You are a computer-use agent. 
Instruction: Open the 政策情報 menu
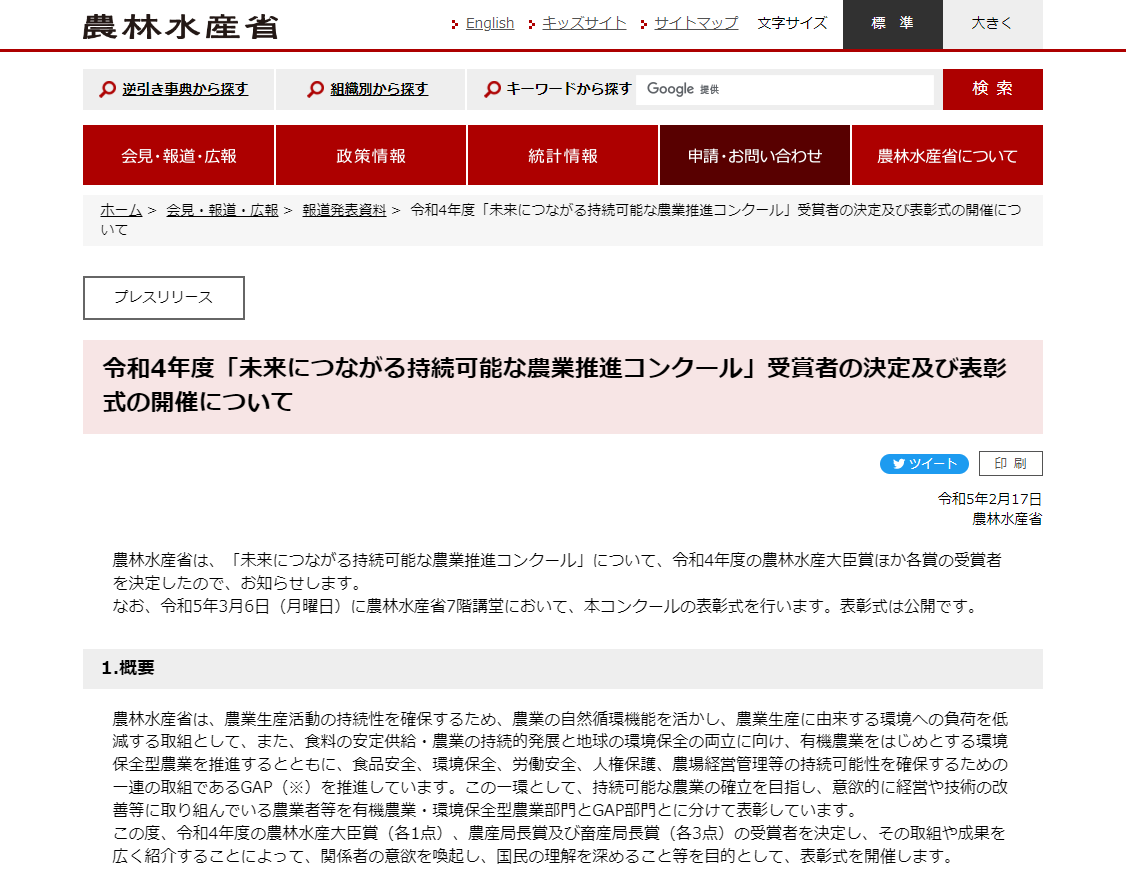point(371,156)
